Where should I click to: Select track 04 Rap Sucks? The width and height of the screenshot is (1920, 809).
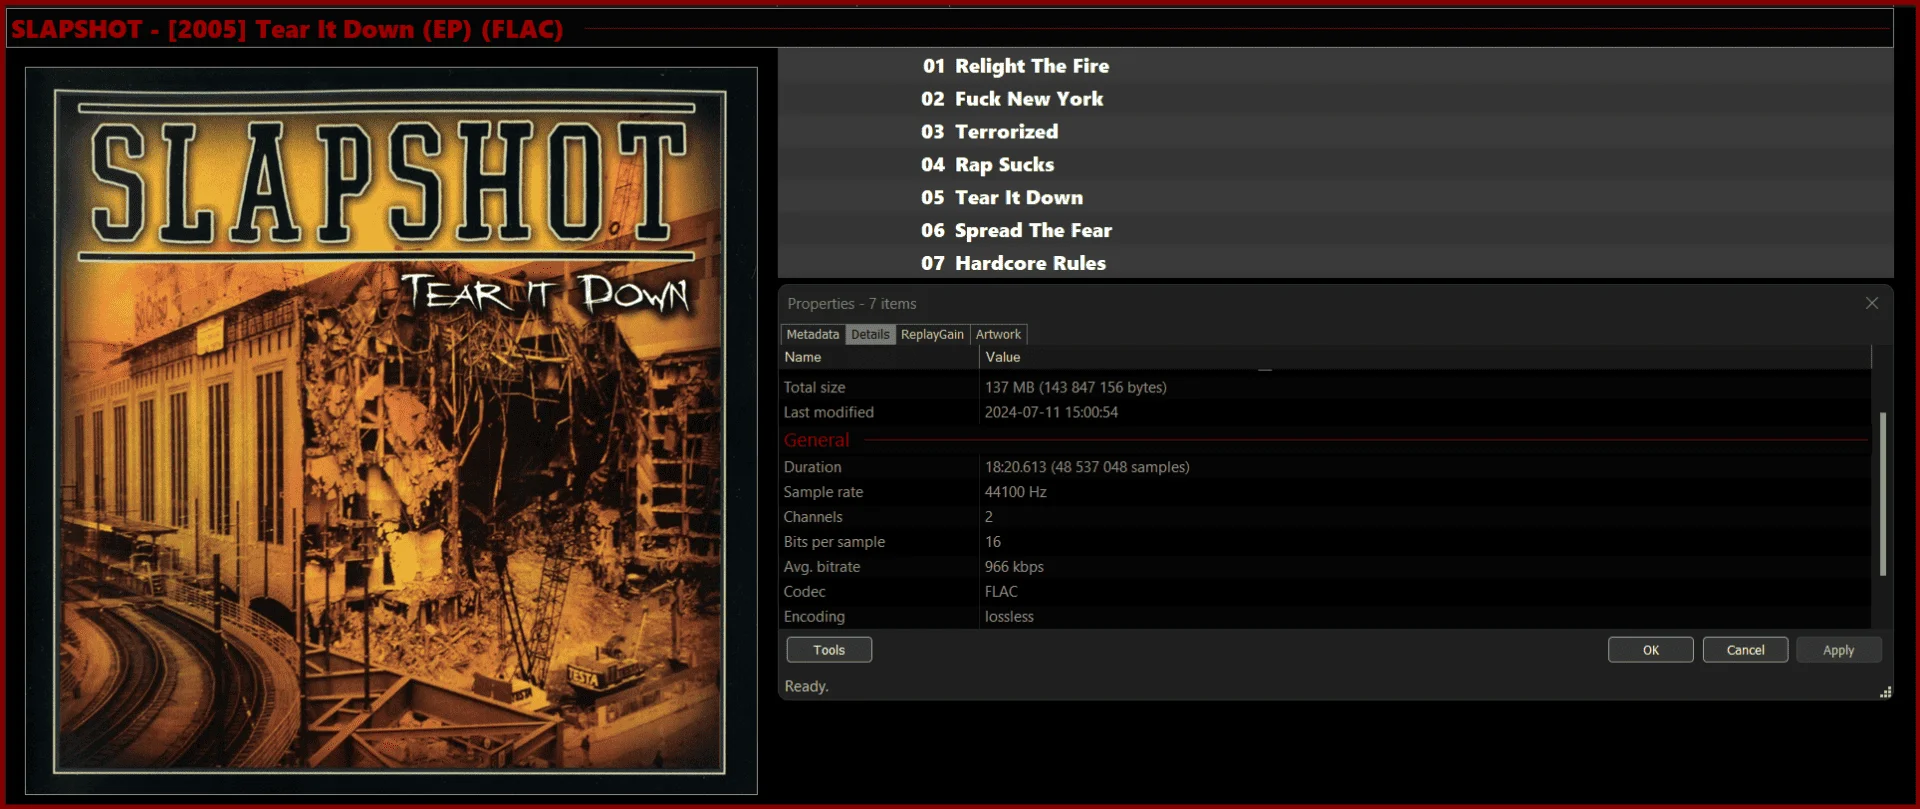point(1335,165)
